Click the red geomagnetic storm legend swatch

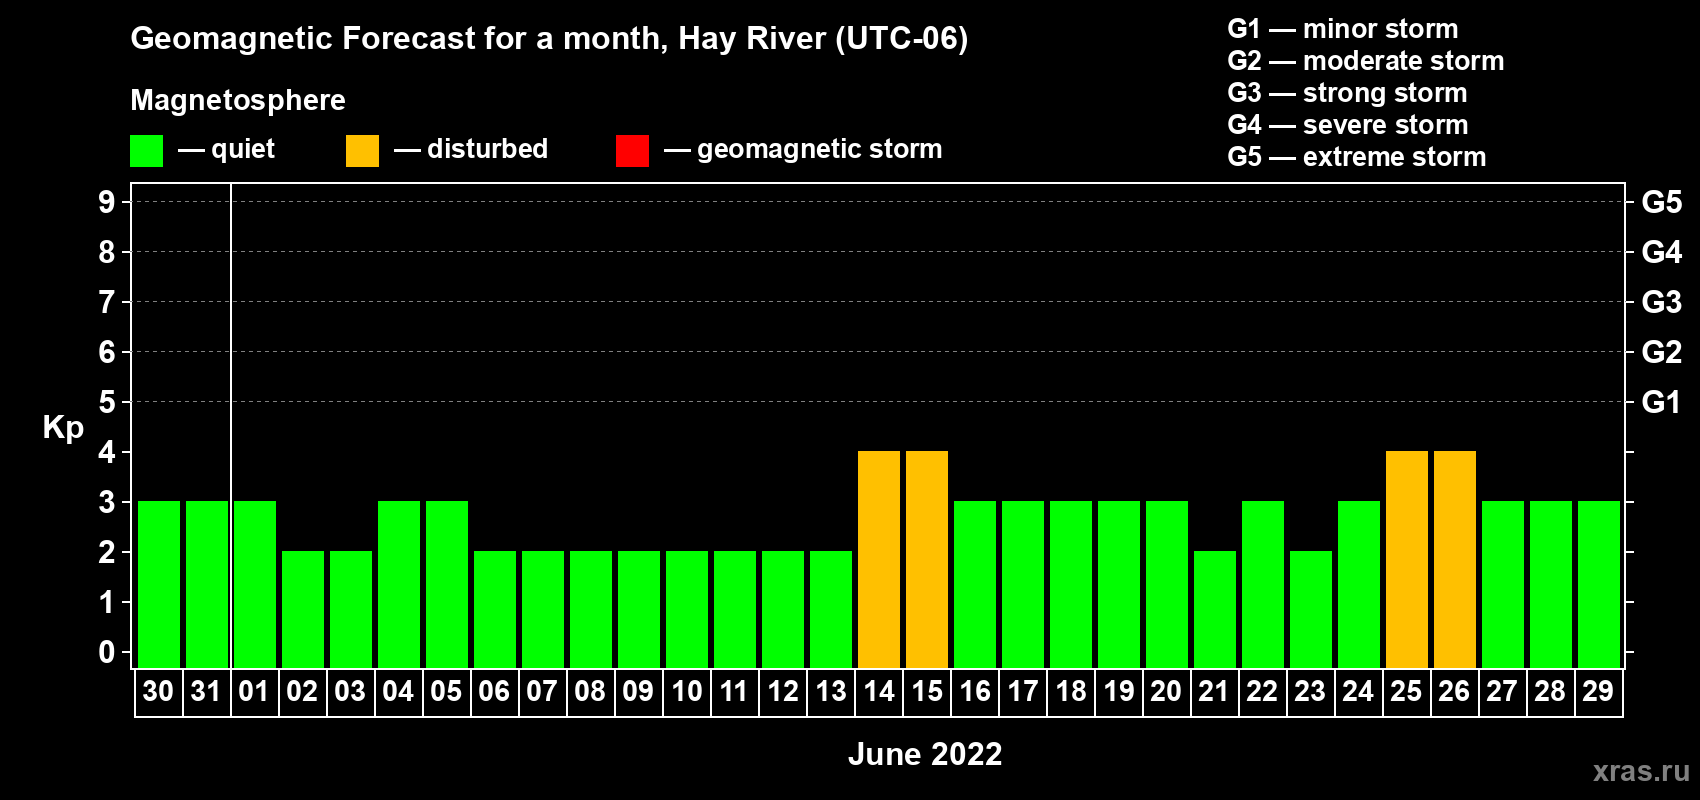(x=632, y=151)
